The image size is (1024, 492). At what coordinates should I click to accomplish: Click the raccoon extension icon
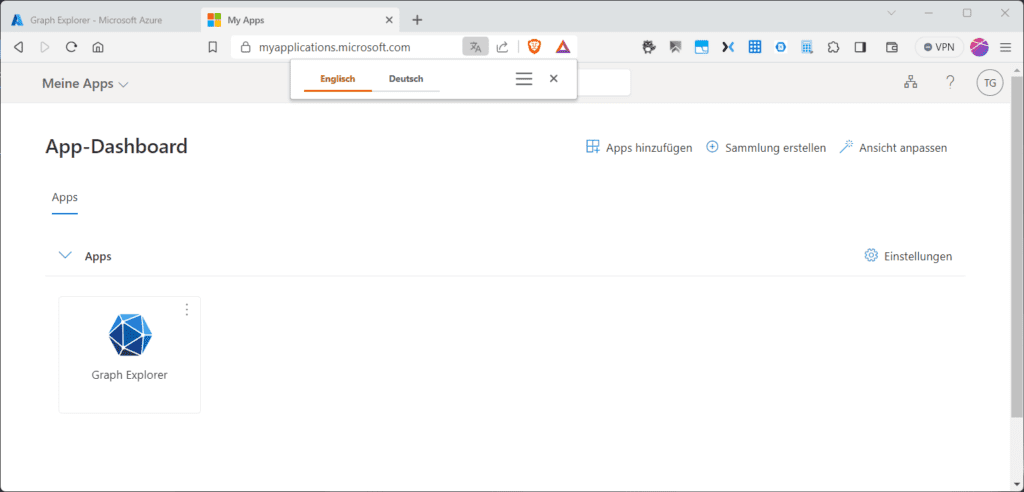tap(649, 47)
